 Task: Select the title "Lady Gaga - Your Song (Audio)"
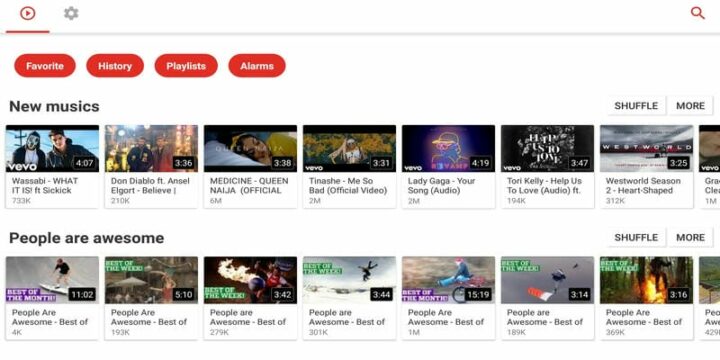click(442, 186)
